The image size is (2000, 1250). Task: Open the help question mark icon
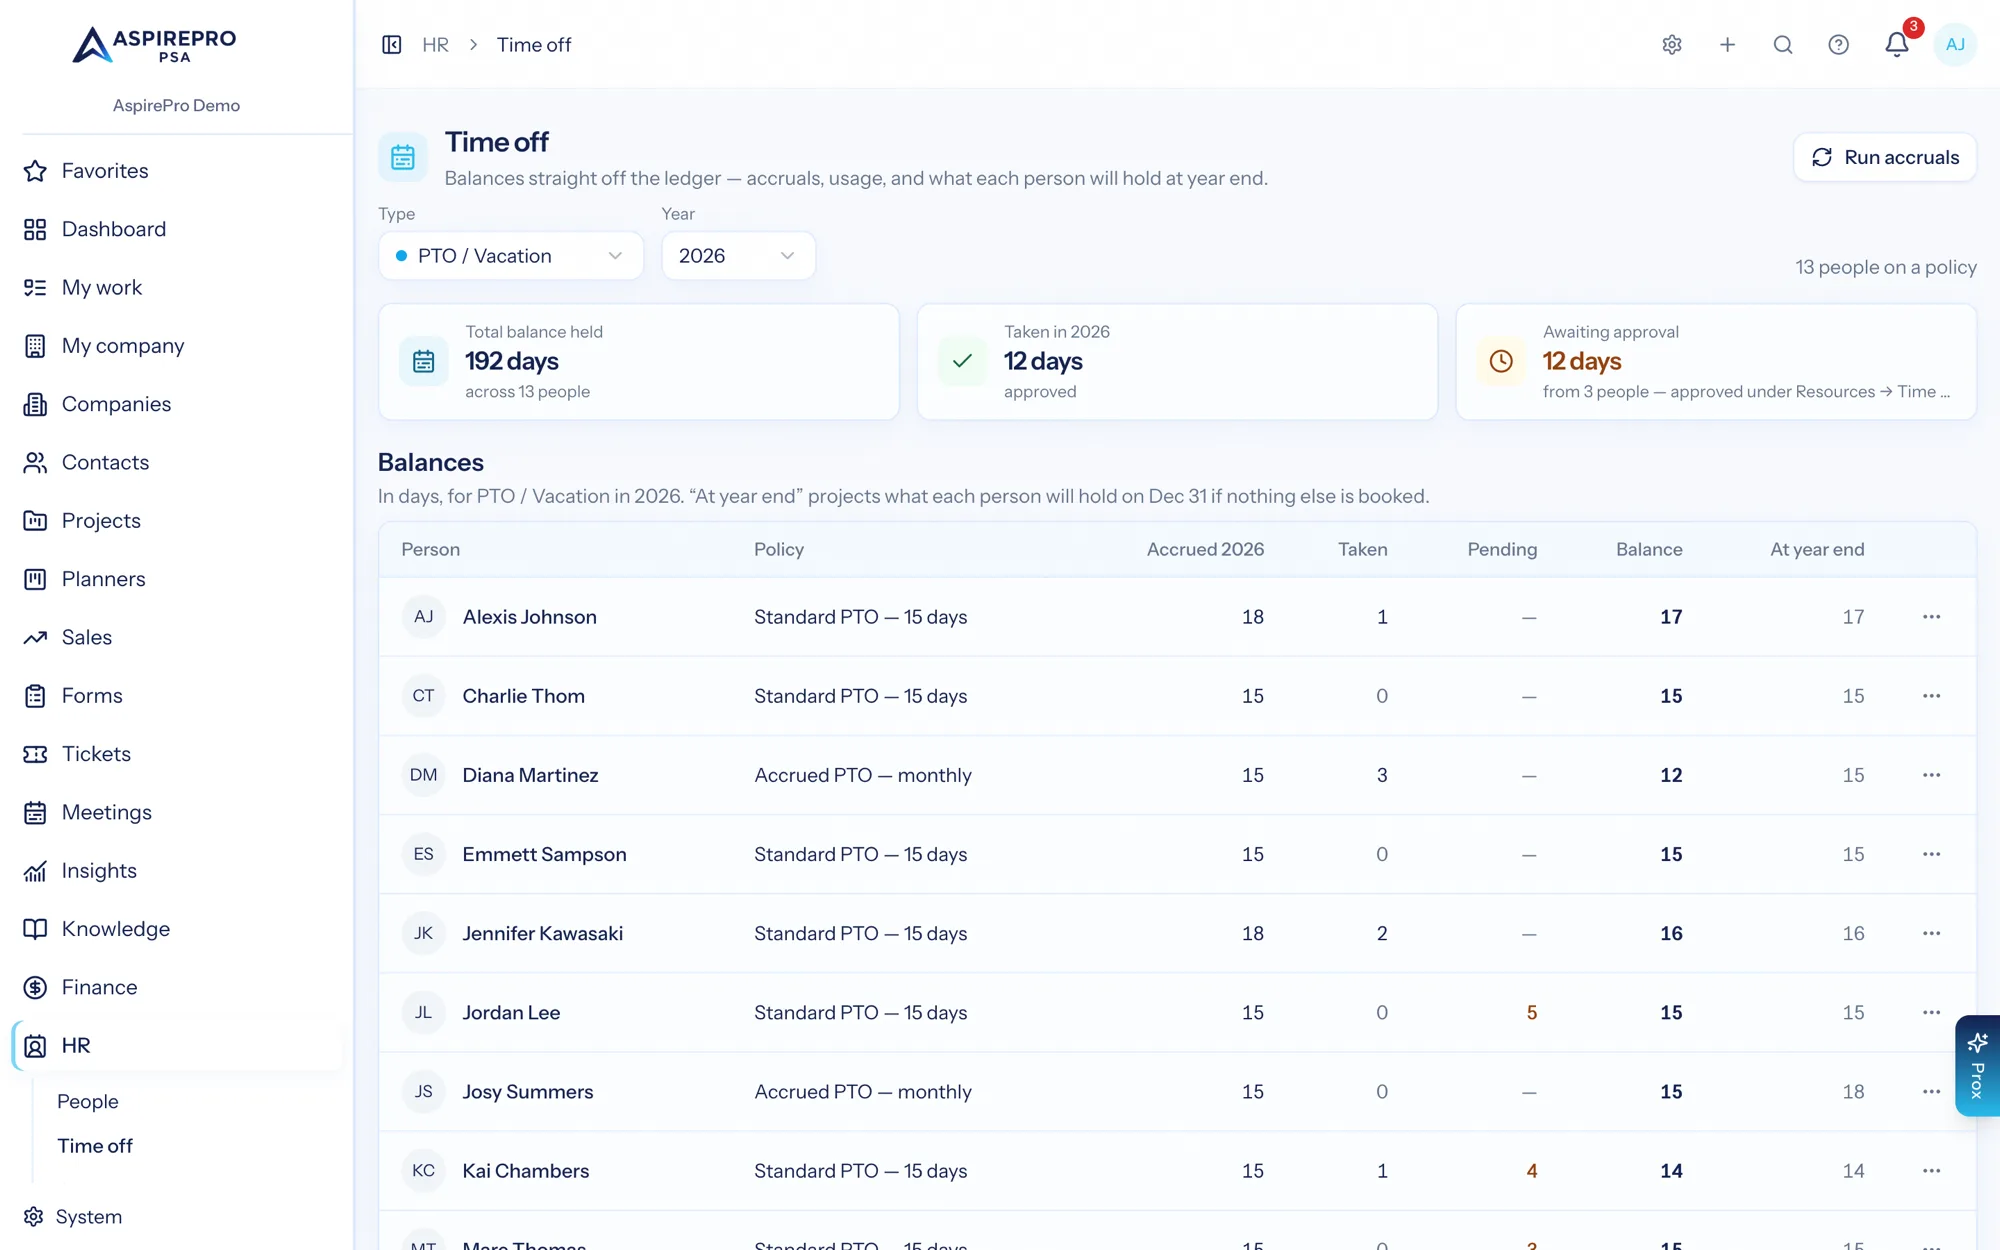(1838, 45)
